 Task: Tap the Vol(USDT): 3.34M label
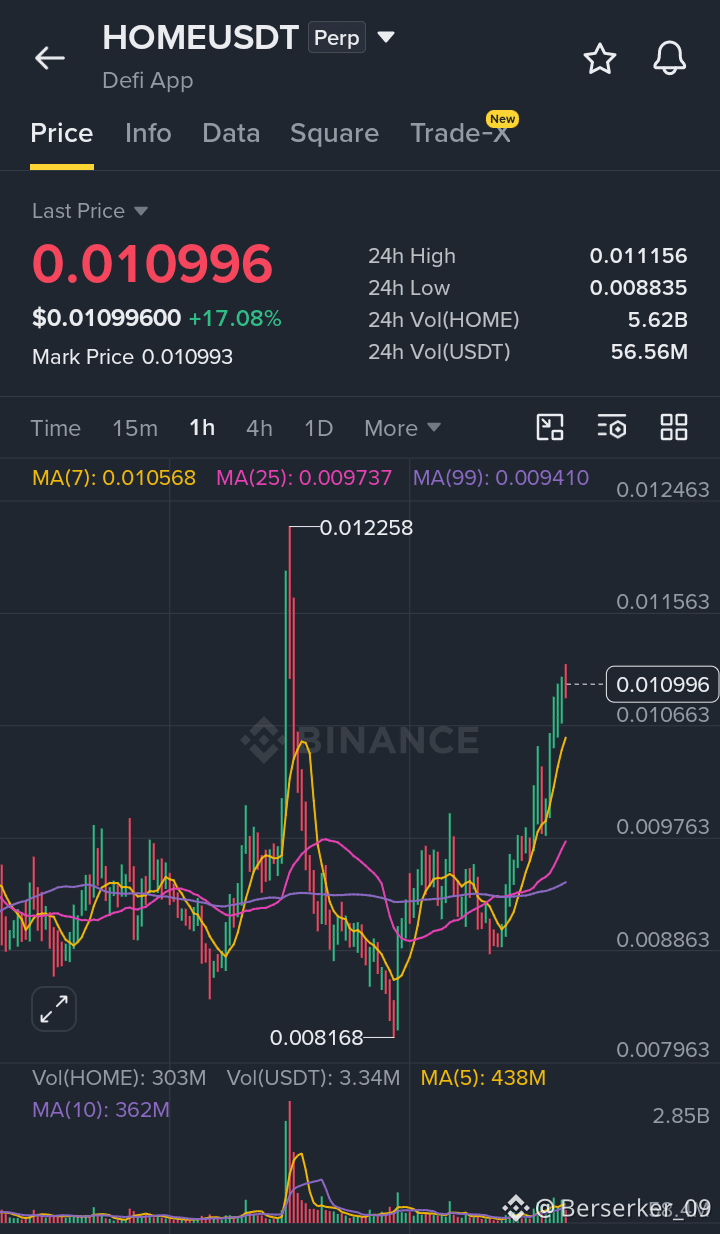(313, 1078)
